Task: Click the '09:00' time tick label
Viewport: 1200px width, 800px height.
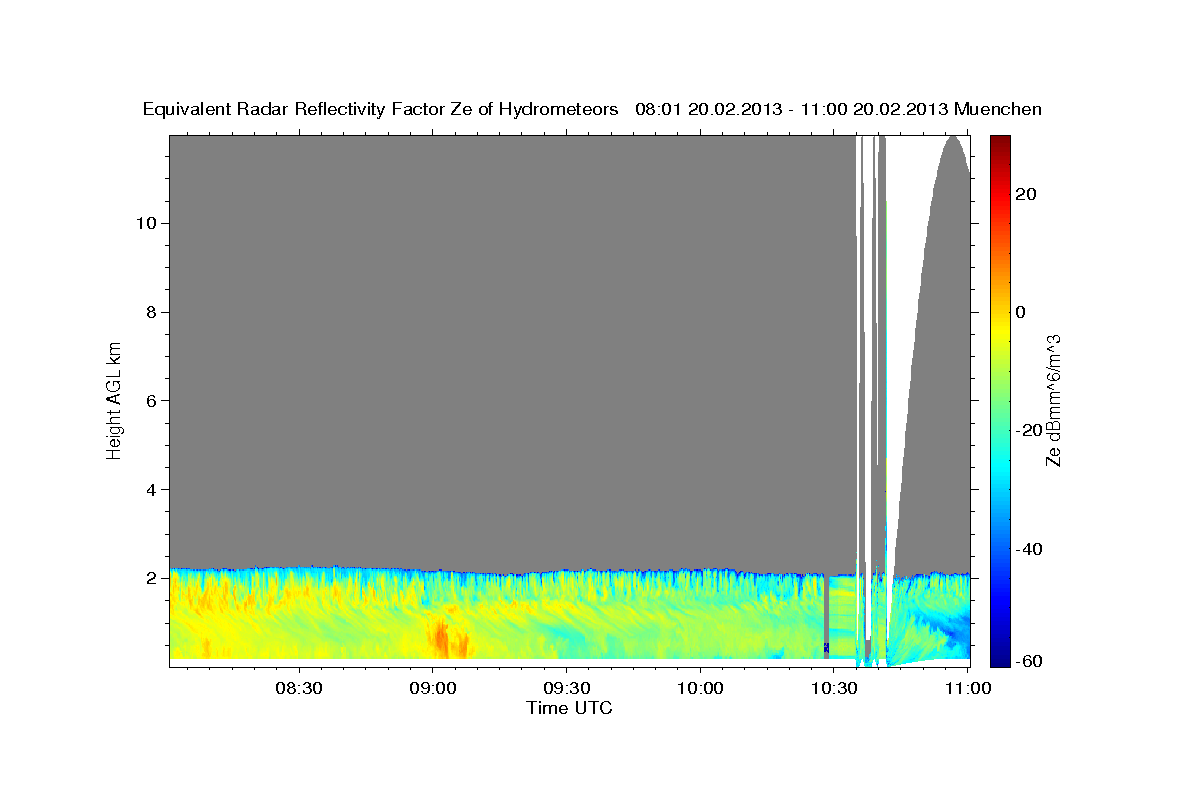Action: click(433, 688)
